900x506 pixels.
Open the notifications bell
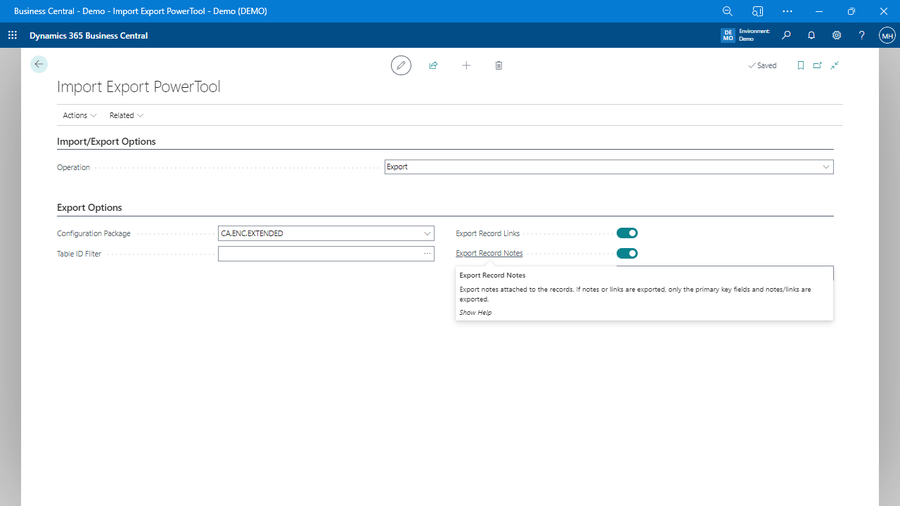tap(811, 35)
